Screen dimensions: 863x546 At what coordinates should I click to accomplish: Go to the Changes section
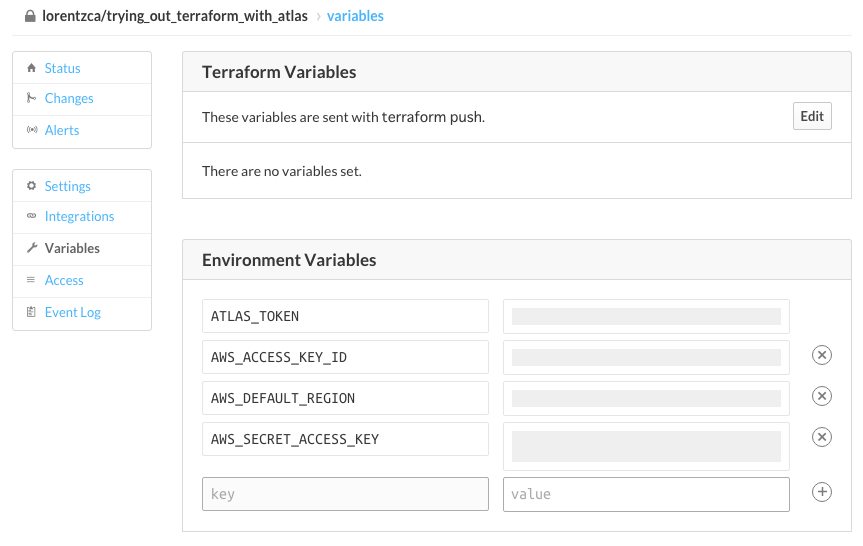pyautogui.click(x=69, y=98)
